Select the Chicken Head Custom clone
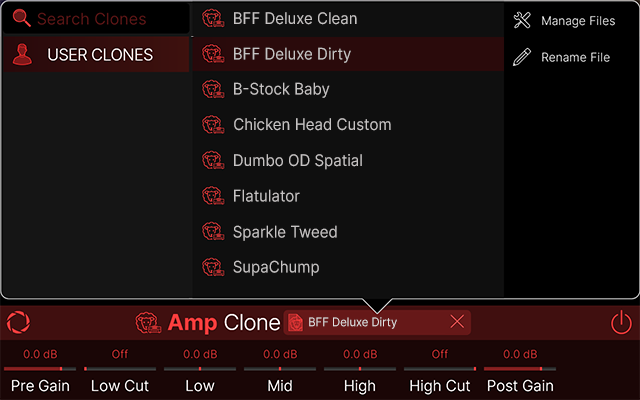640x400 pixels. 312,125
